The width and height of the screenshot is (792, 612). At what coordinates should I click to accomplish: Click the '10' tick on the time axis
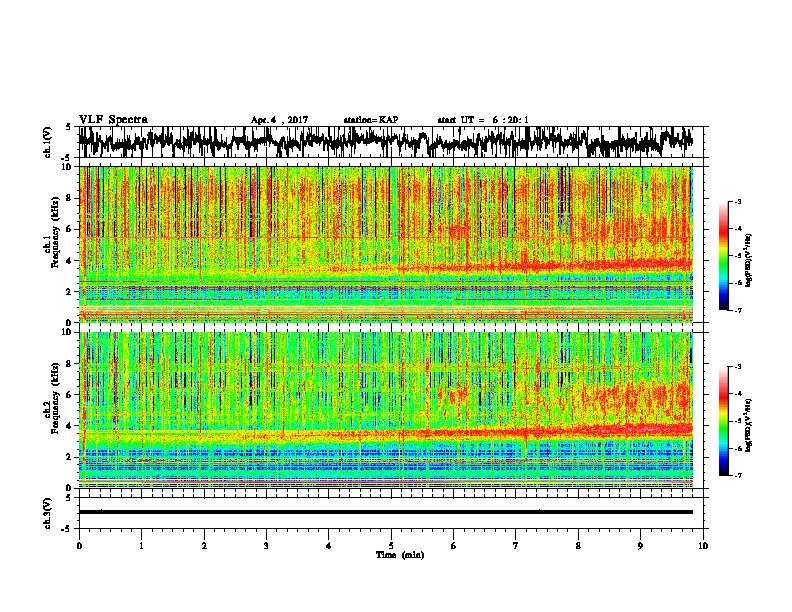click(703, 546)
